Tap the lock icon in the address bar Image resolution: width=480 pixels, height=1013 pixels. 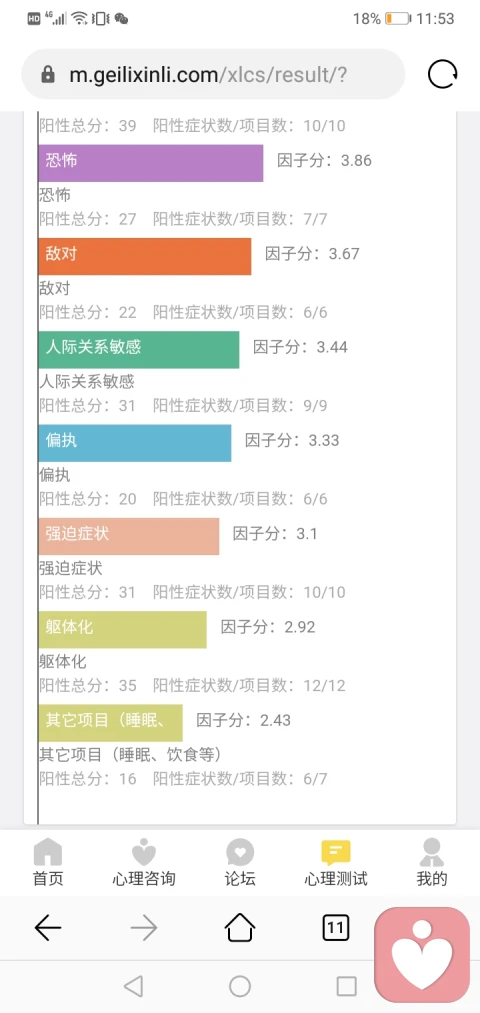(48, 75)
